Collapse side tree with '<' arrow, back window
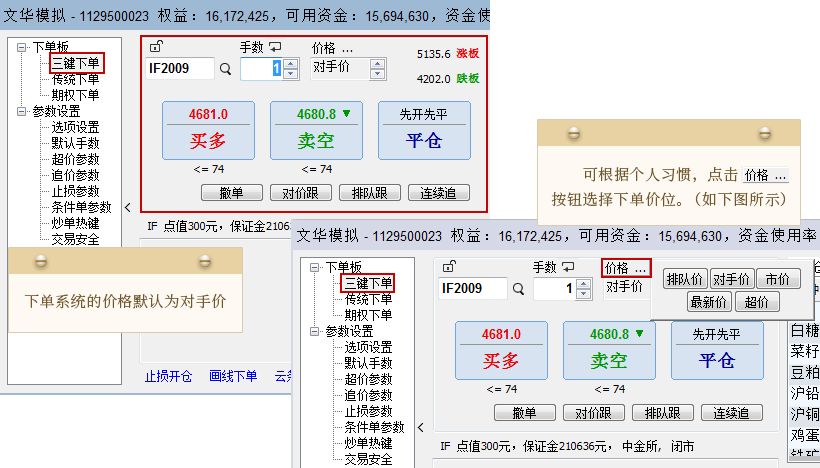Image resolution: width=820 pixels, height=468 pixels. [x=128, y=208]
